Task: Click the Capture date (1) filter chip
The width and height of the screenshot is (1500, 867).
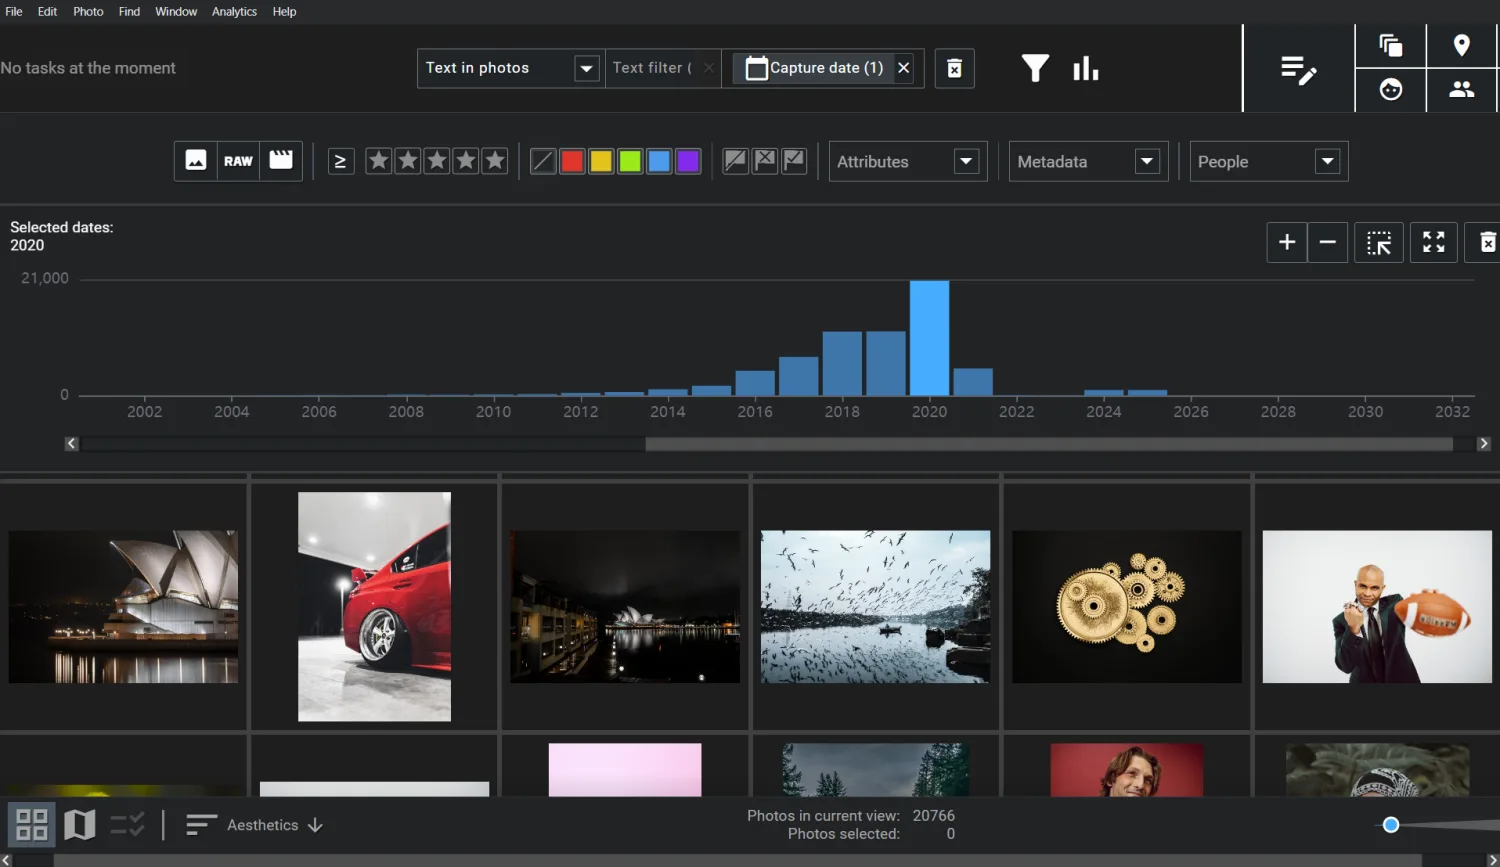Action: (x=814, y=68)
